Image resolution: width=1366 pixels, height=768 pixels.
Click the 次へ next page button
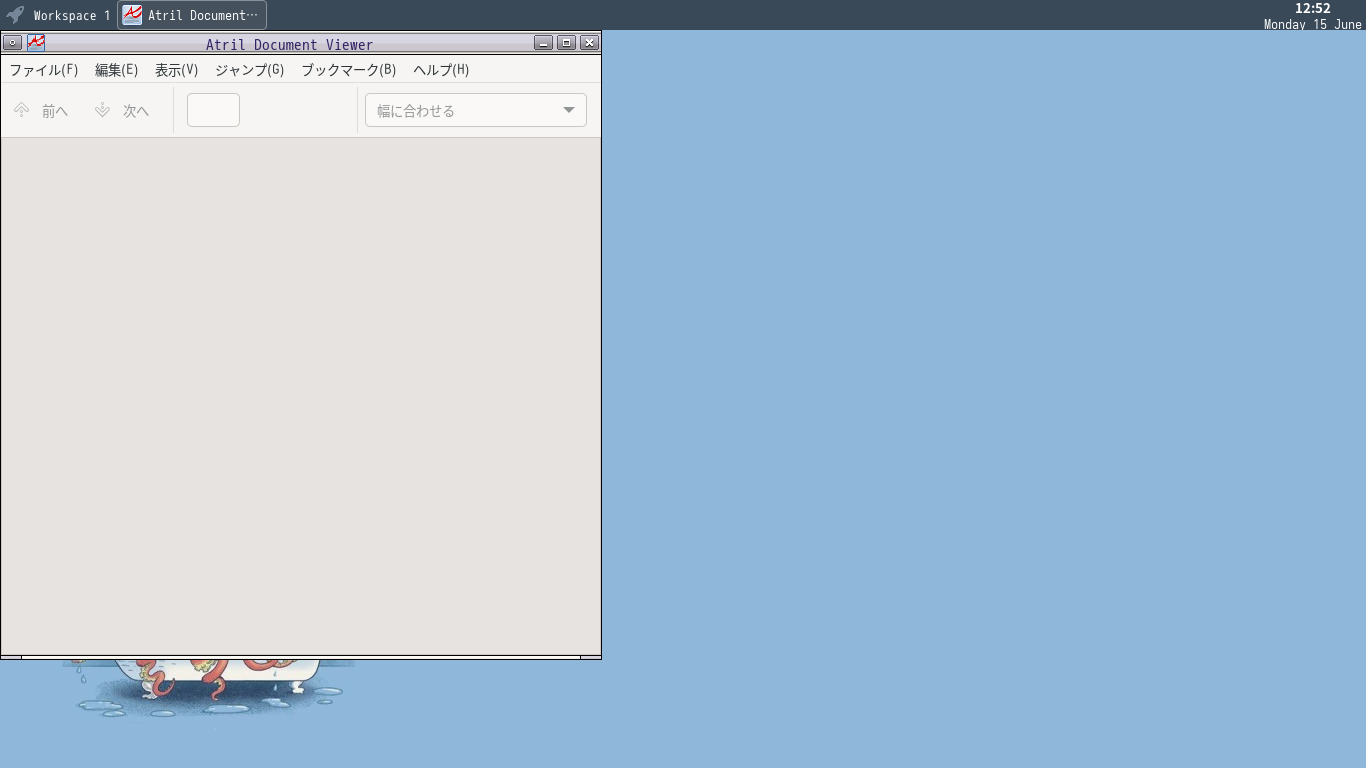[122, 110]
